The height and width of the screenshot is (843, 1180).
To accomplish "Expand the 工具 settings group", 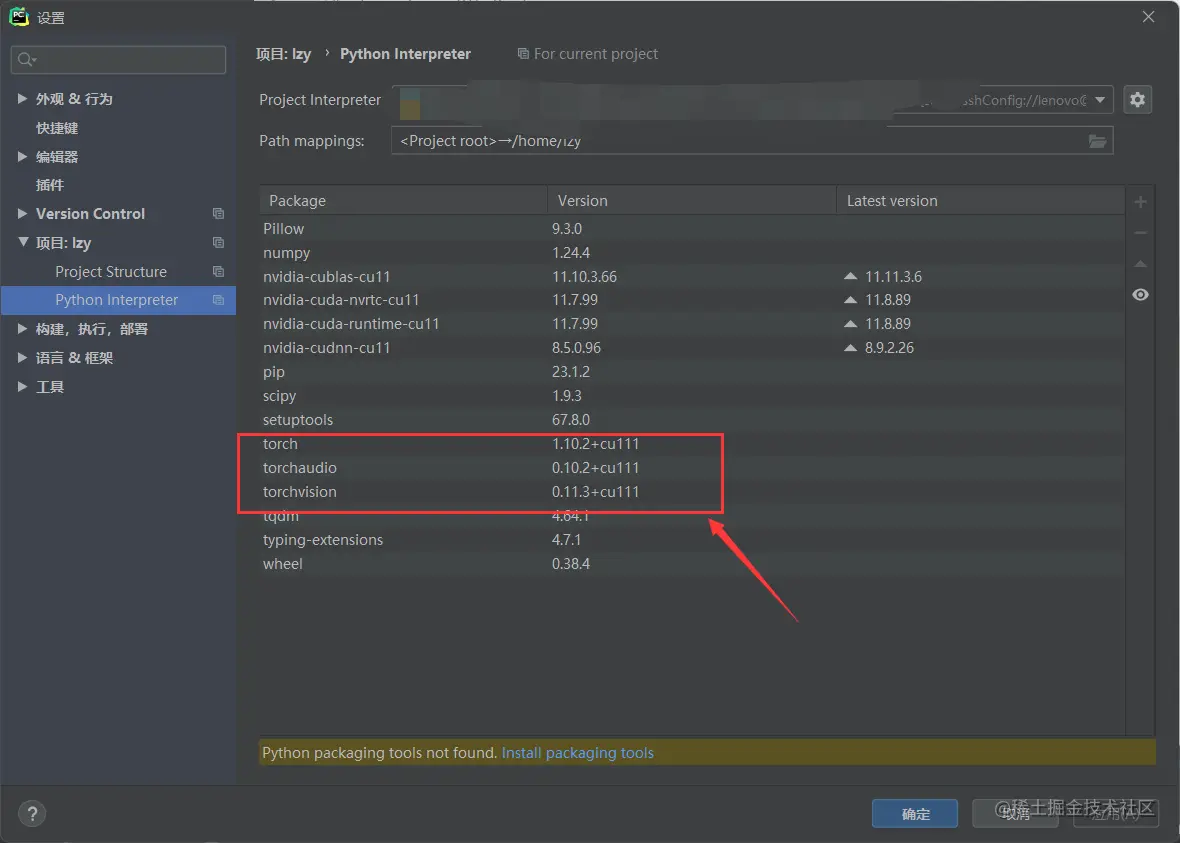I will 22,386.
